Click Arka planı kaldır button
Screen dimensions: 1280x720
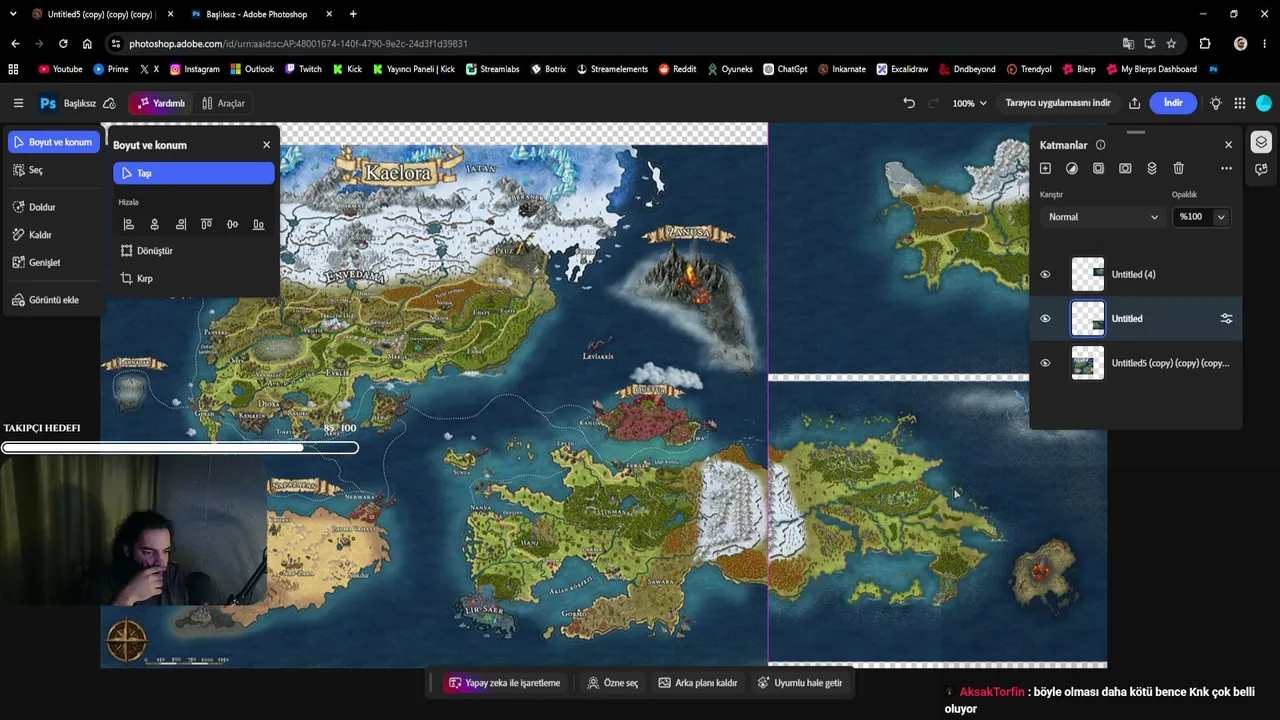(x=697, y=683)
